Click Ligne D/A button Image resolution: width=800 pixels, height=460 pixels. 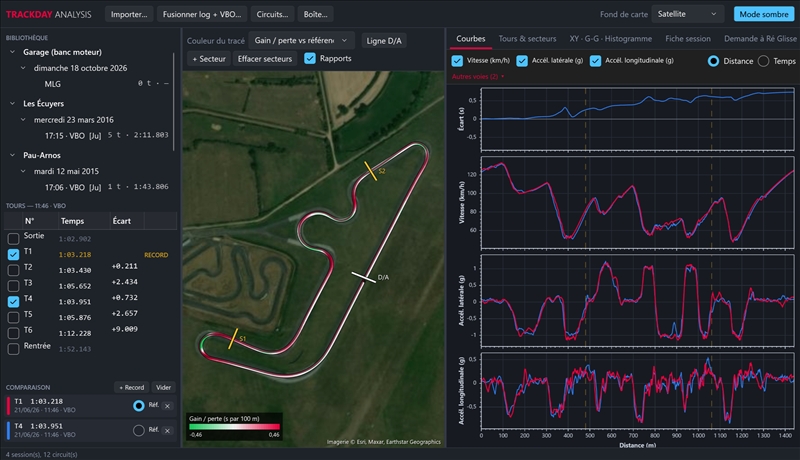click(x=384, y=41)
